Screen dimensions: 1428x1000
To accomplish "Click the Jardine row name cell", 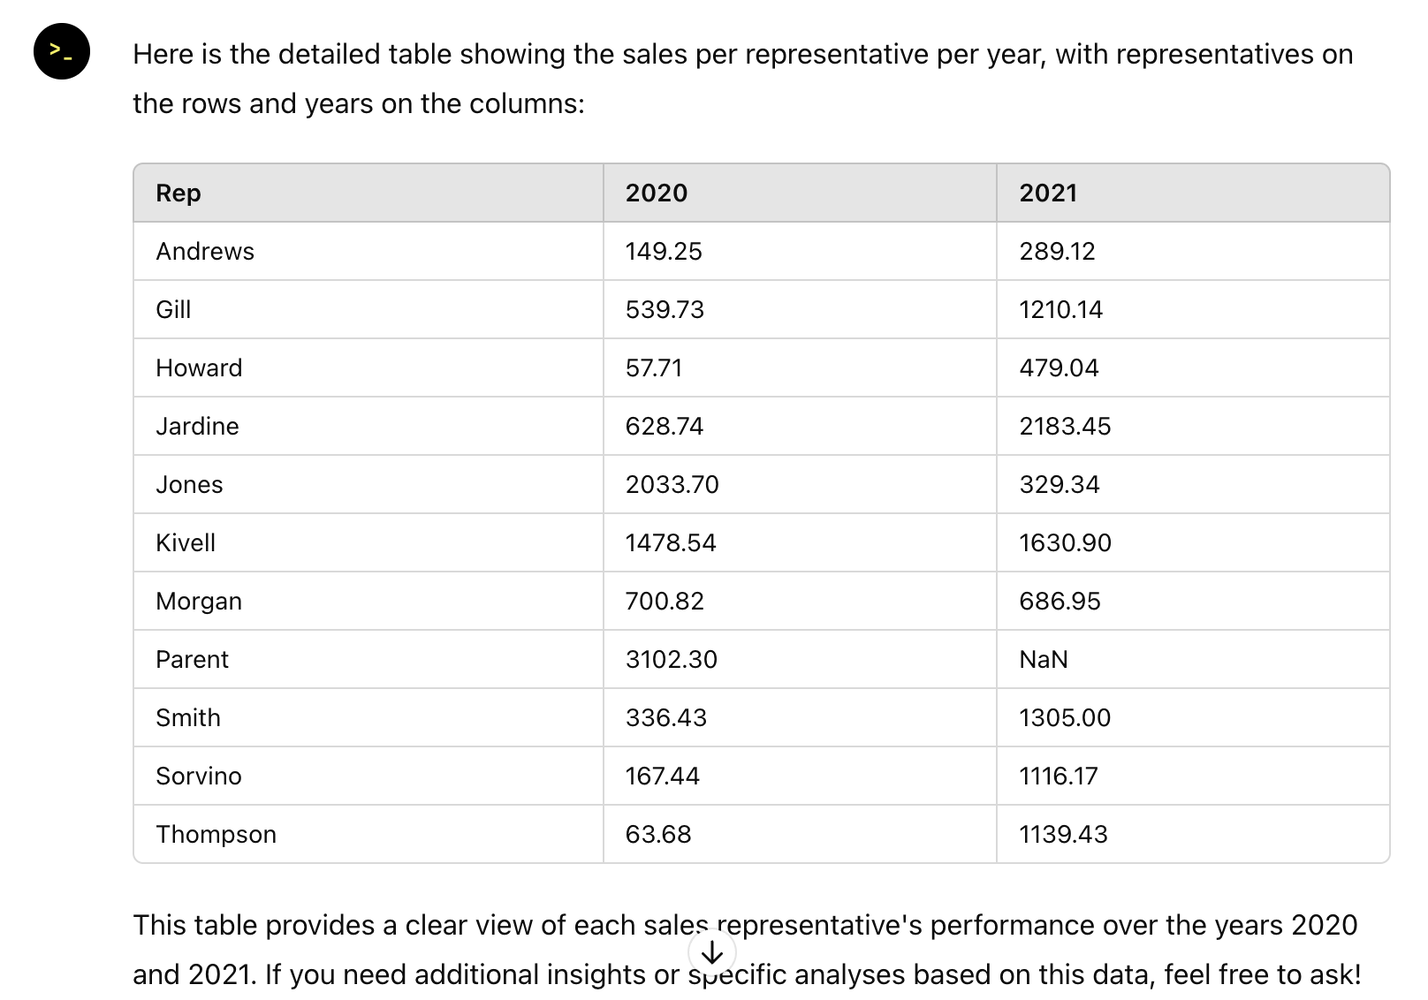I will point(197,426).
